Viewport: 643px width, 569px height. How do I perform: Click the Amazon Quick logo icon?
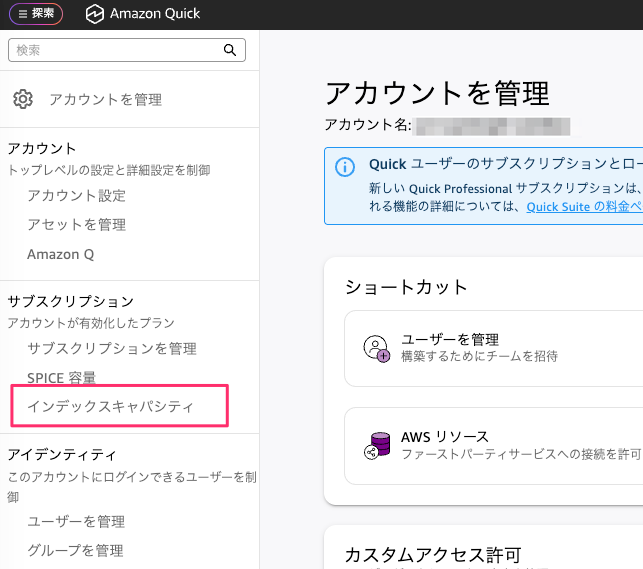pyautogui.click(x=95, y=14)
